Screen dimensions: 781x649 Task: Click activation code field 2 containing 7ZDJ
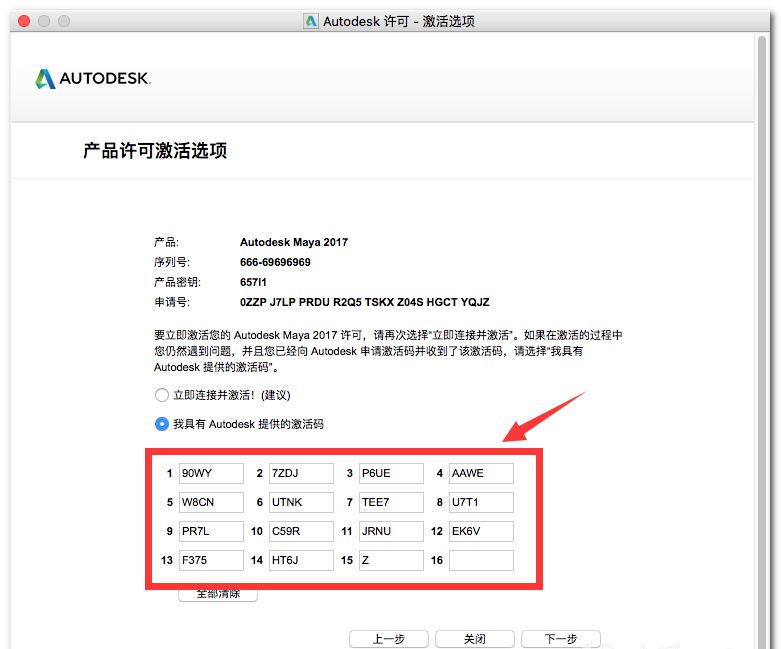(301, 473)
